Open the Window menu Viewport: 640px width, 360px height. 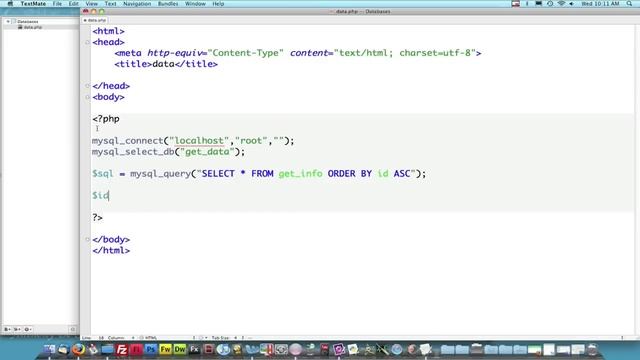click(195, 4)
